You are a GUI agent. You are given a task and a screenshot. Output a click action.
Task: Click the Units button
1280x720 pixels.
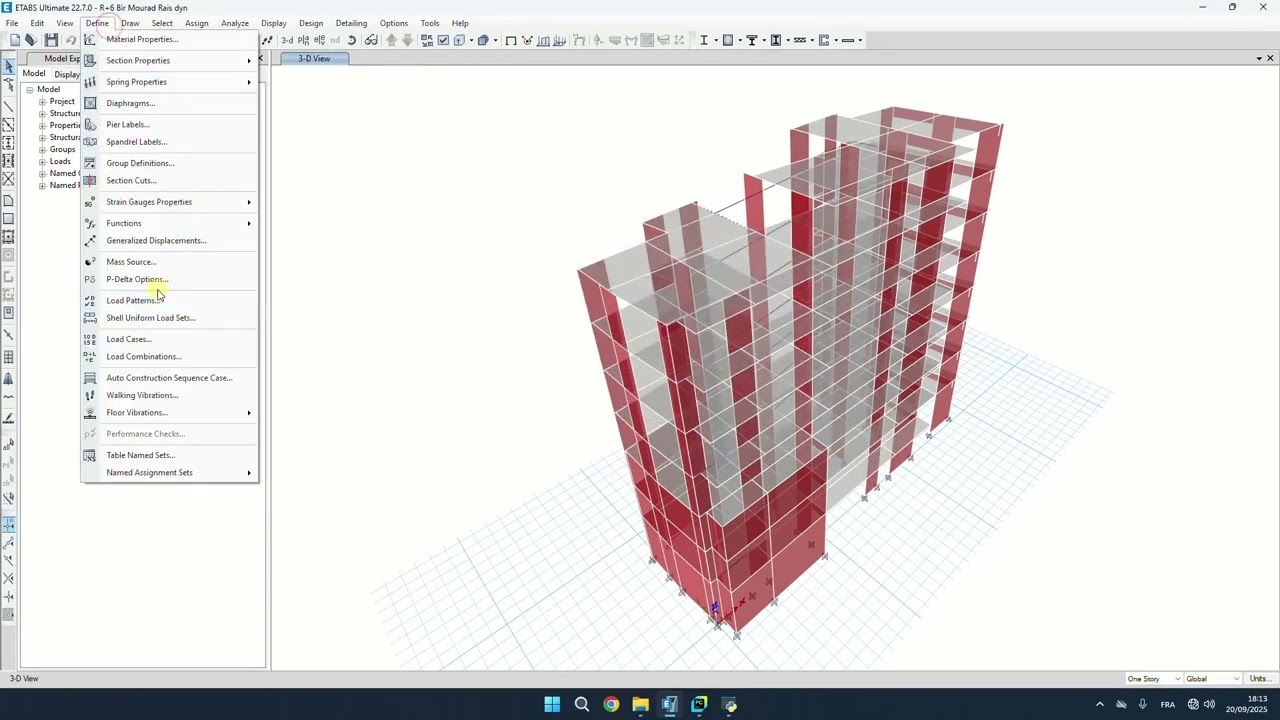coord(1260,679)
